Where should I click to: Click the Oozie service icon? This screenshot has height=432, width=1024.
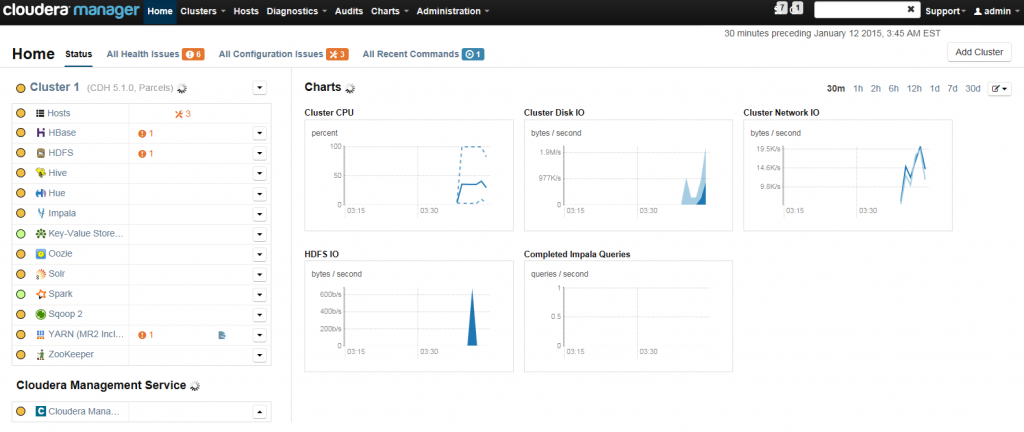[40, 254]
